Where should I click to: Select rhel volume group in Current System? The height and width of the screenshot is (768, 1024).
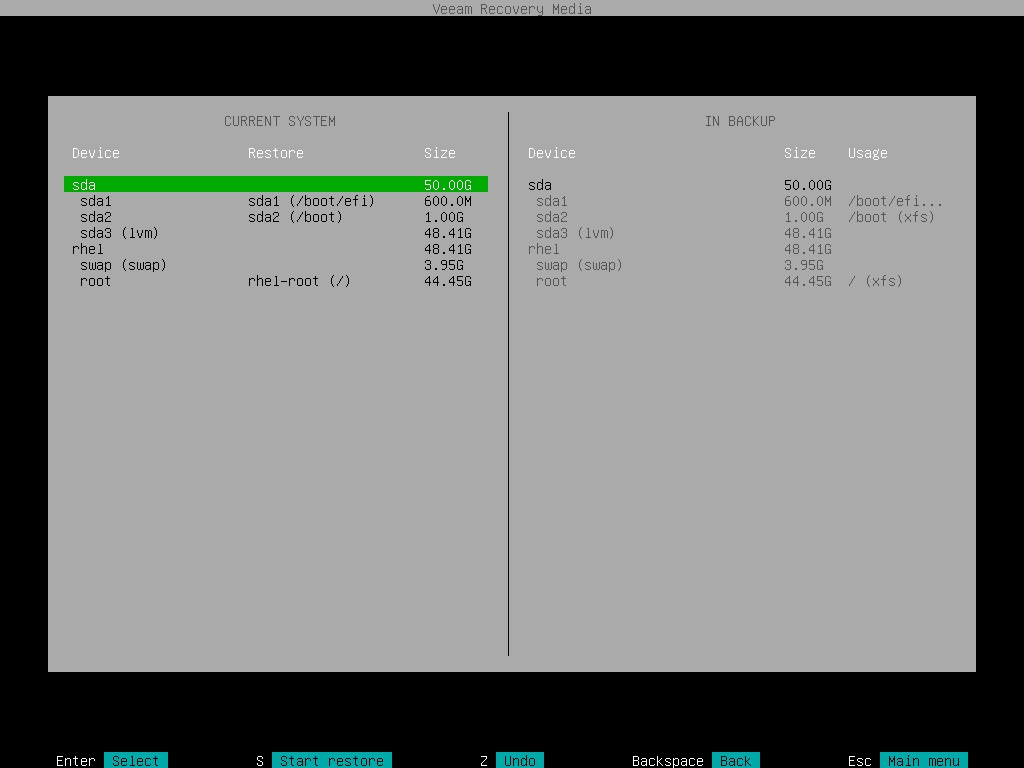pos(88,249)
